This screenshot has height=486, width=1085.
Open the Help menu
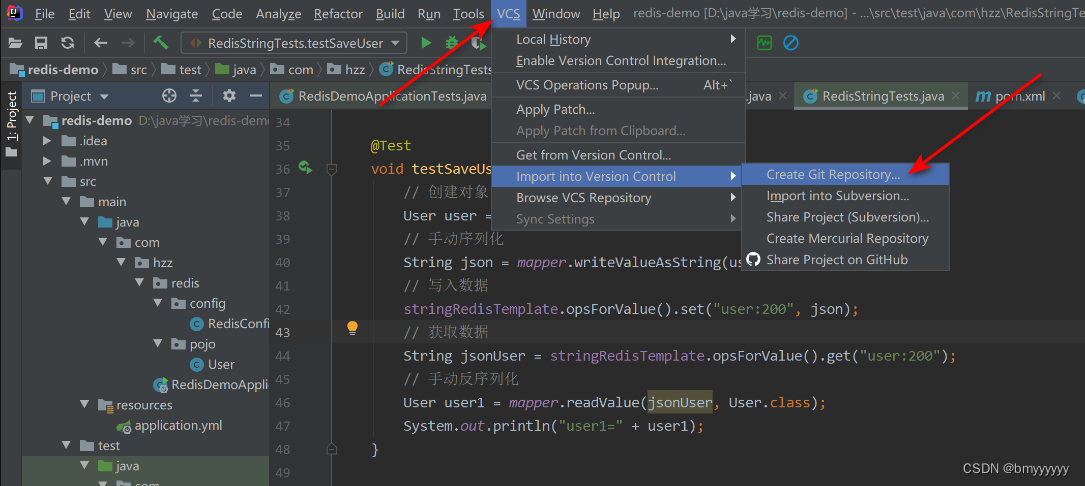607,14
